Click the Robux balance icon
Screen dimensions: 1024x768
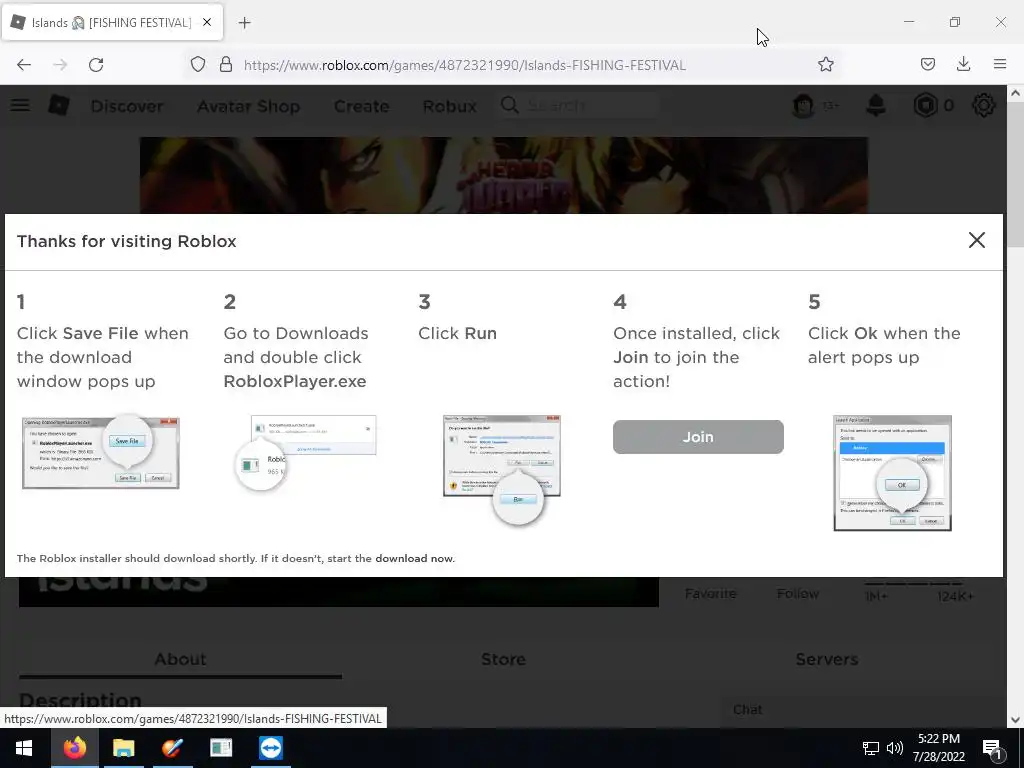pos(925,105)
